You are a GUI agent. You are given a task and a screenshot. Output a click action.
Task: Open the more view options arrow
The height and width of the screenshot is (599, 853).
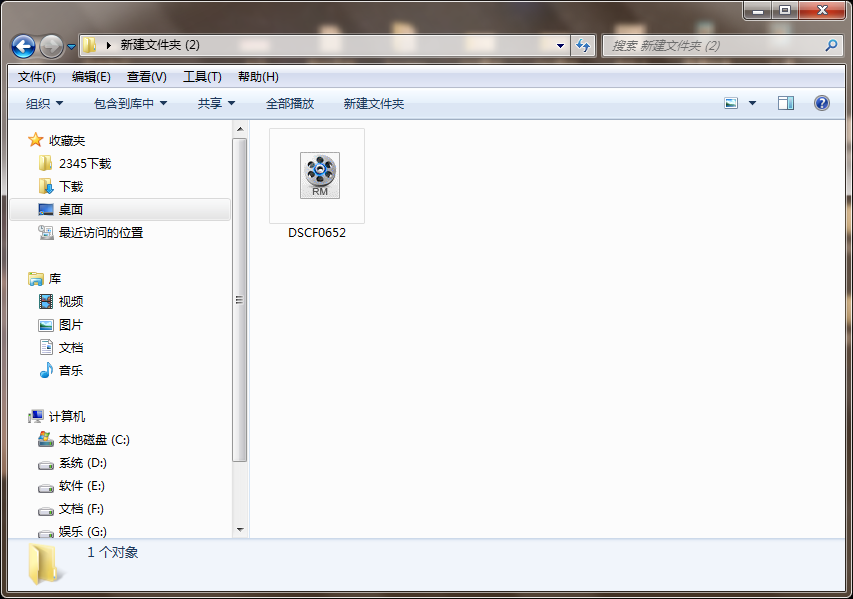(752, 103)
